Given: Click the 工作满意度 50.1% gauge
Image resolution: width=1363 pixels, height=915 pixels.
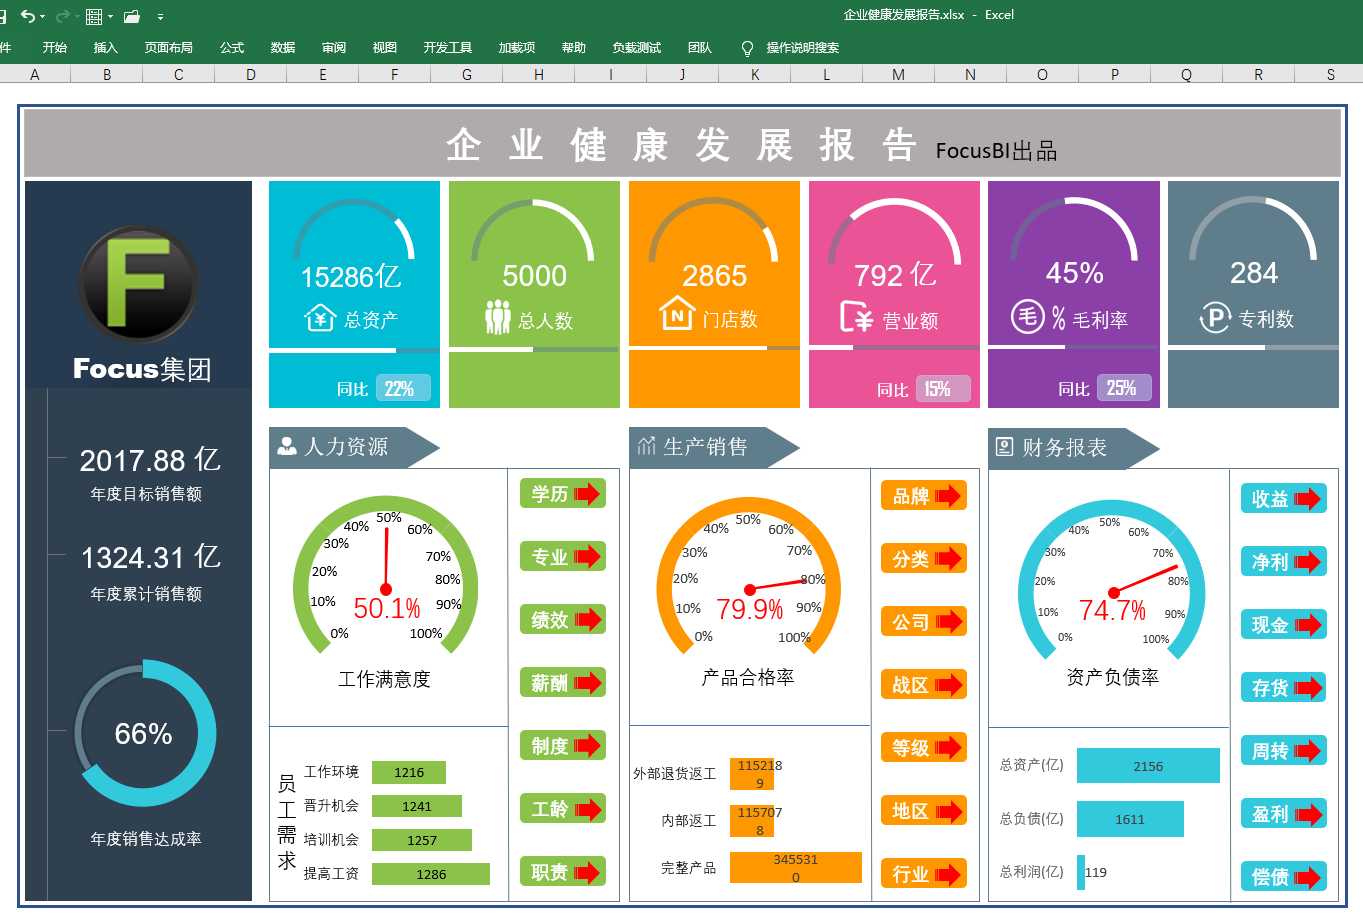Looking at the screenshot, I should pos(385,575).
